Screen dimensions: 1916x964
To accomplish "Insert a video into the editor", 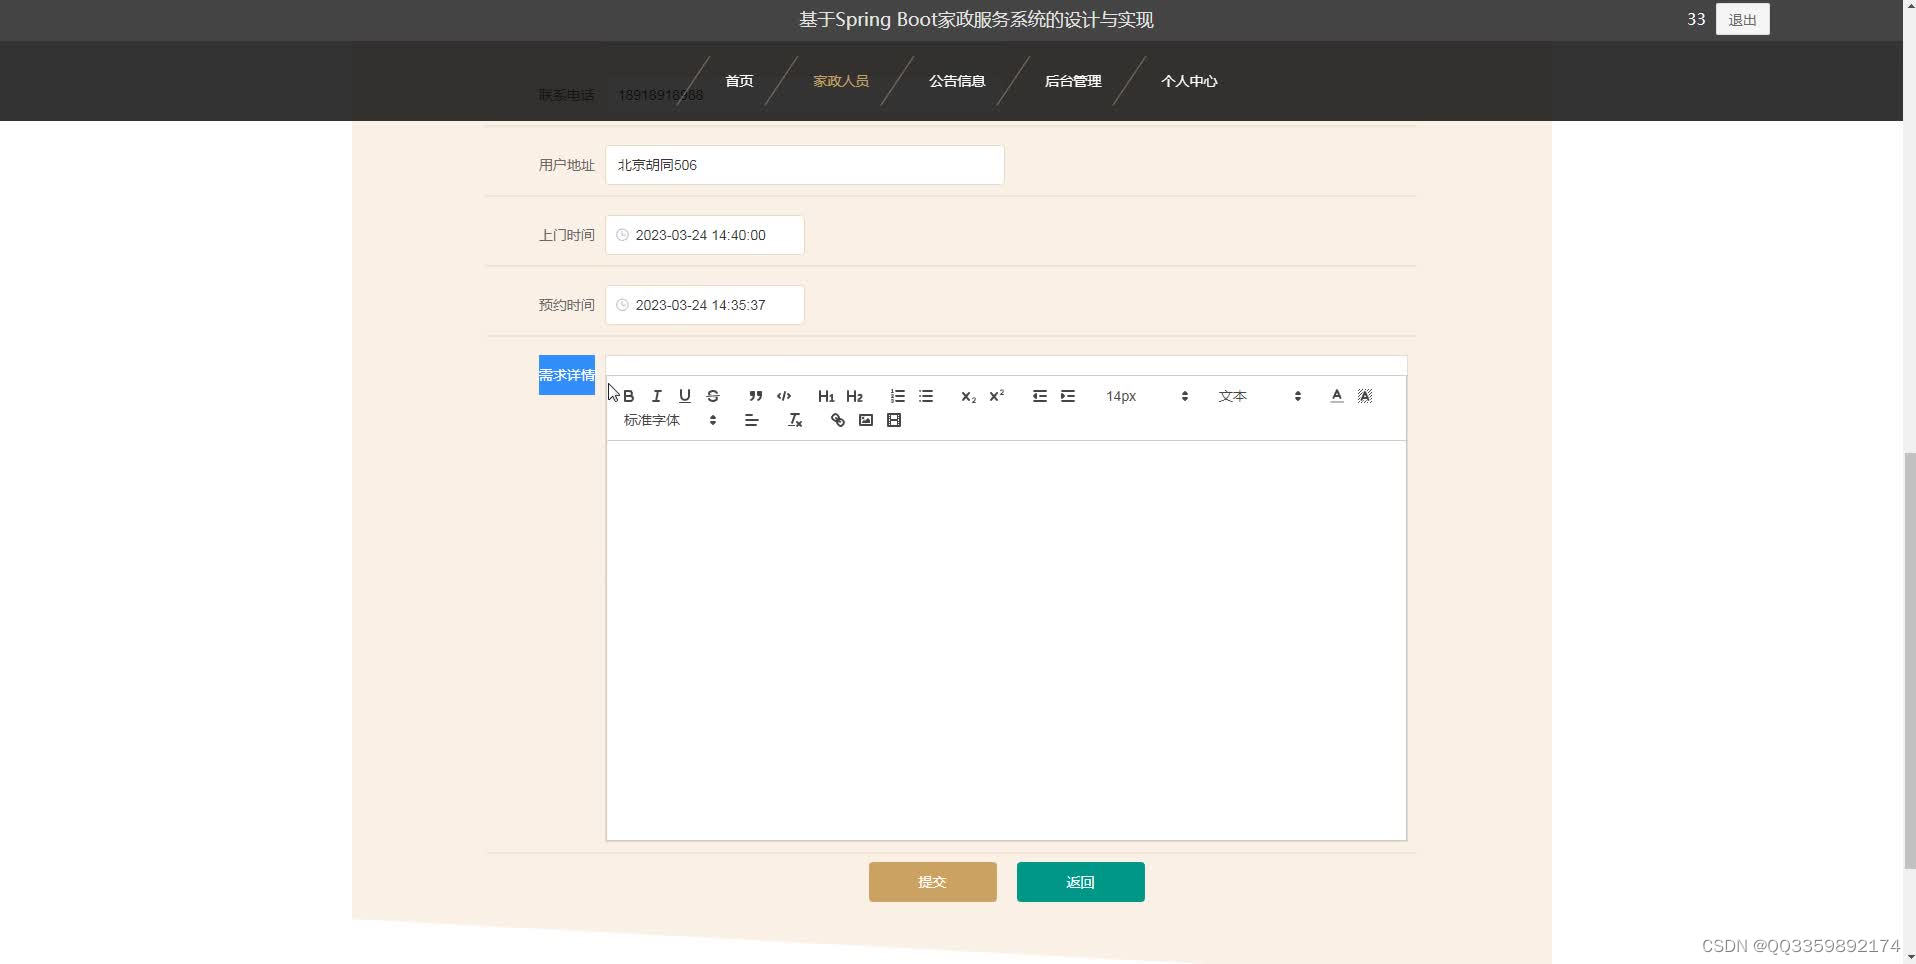I will tap(894, 421).
